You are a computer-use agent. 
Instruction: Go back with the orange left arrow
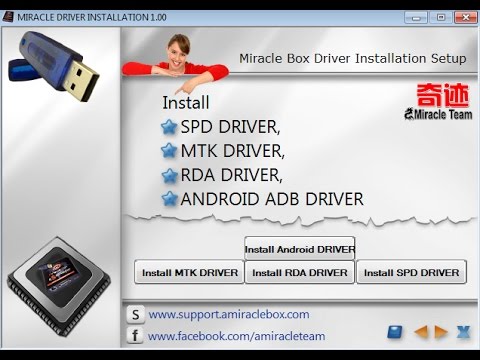coord(421,332)
